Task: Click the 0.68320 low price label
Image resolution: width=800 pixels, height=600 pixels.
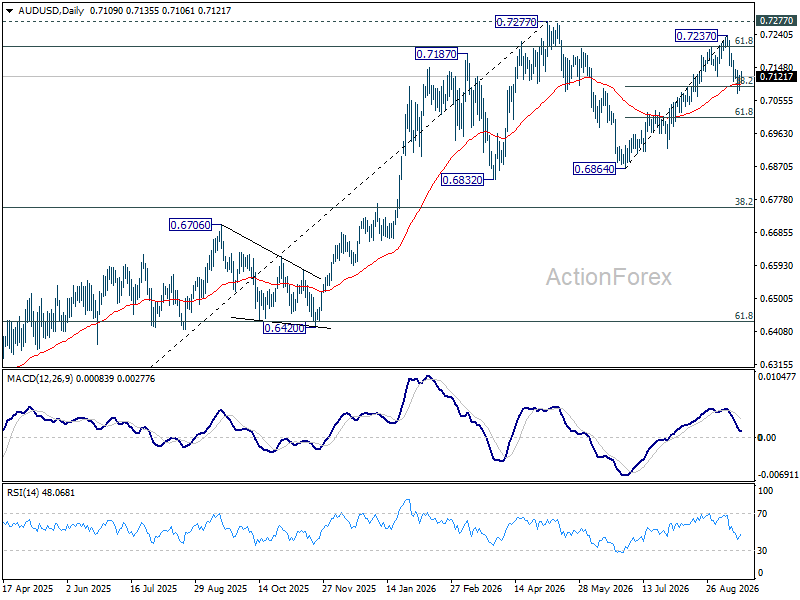Action: (x=462, y=180)
